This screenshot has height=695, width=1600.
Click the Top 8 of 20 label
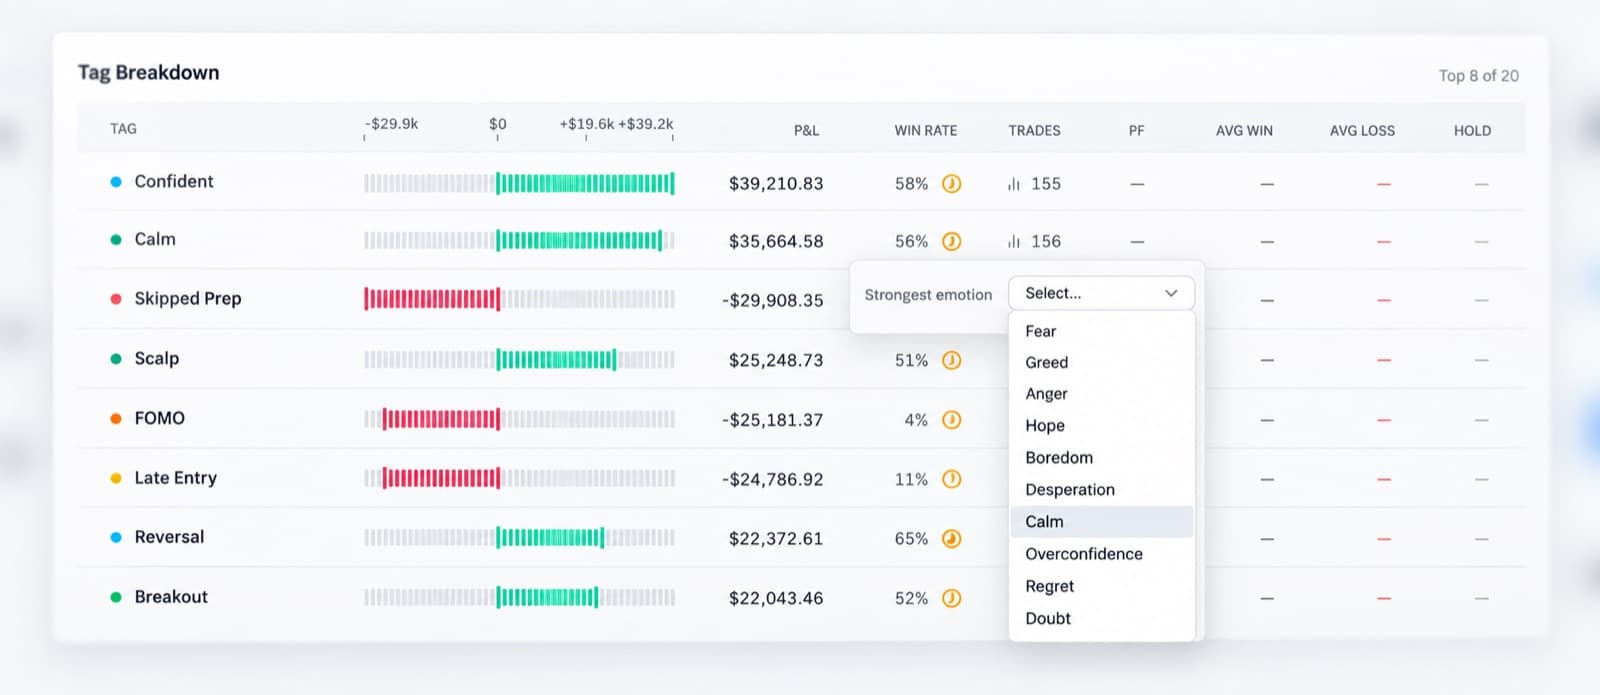tap(1479, 76)
